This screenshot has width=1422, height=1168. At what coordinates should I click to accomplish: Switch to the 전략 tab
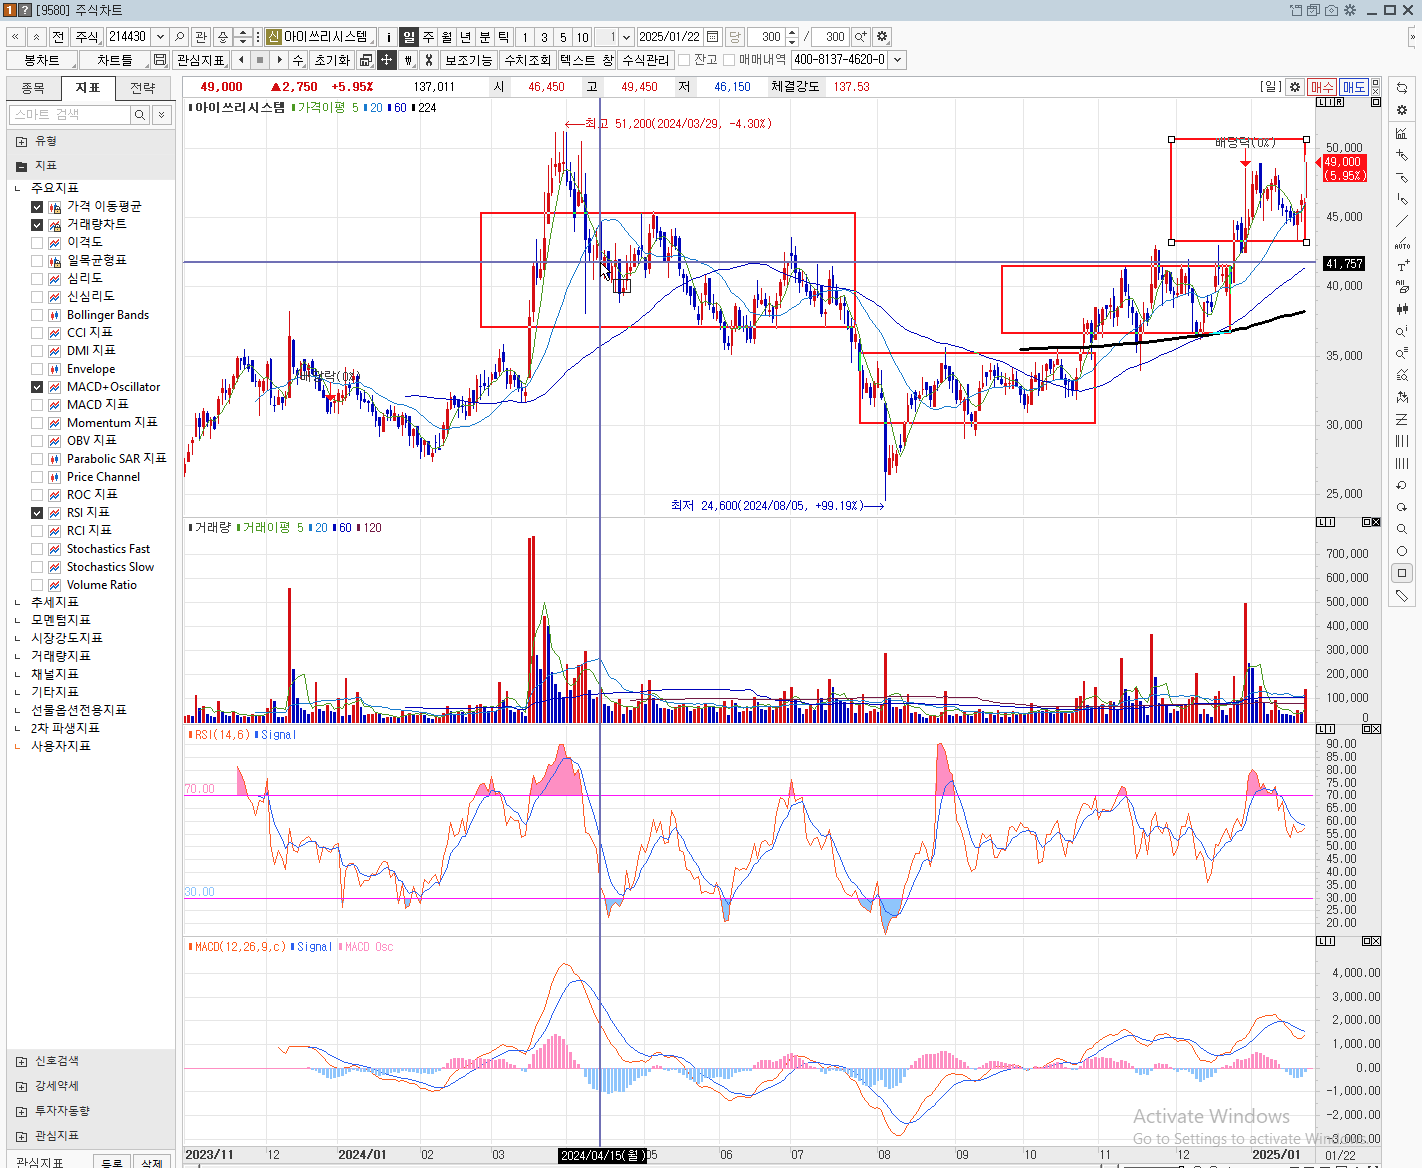click(x=143, y=88)
